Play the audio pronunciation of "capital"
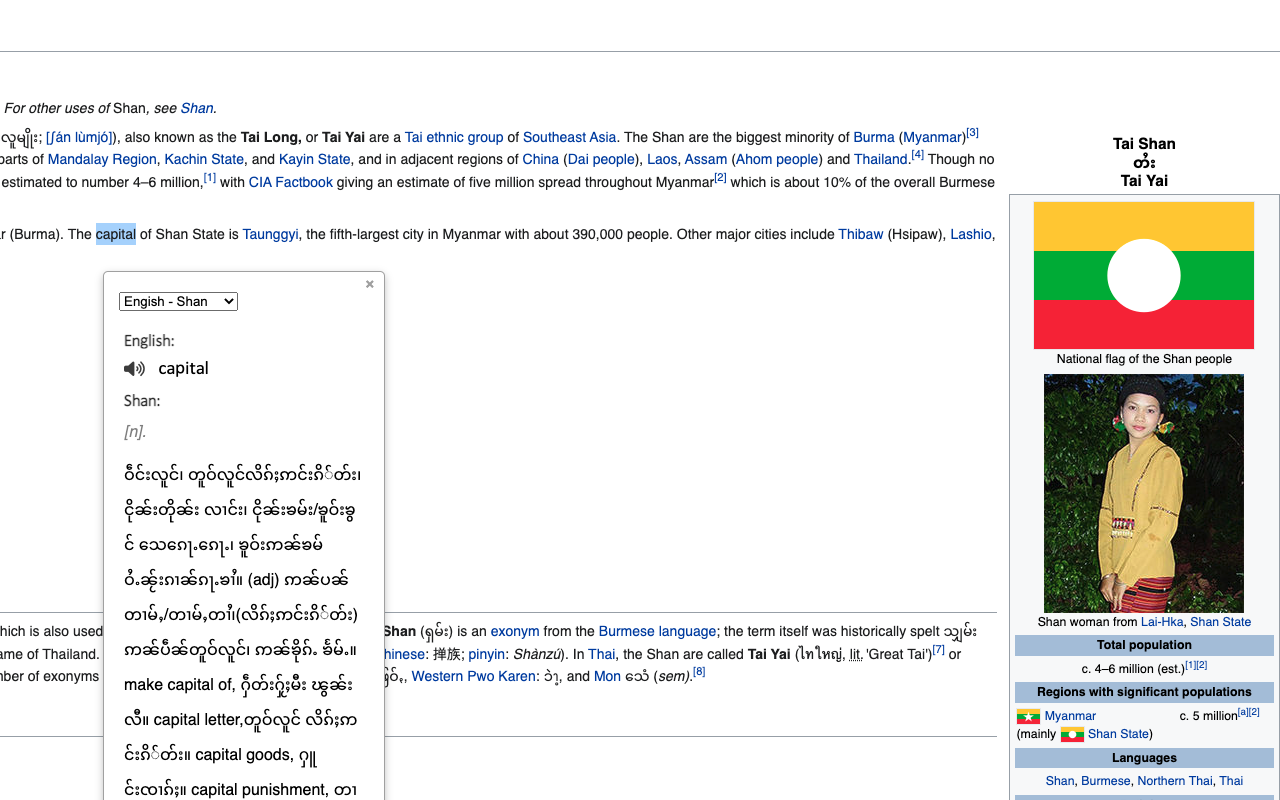Screen dimensions: 1280x800 click(x=134, y=368)
